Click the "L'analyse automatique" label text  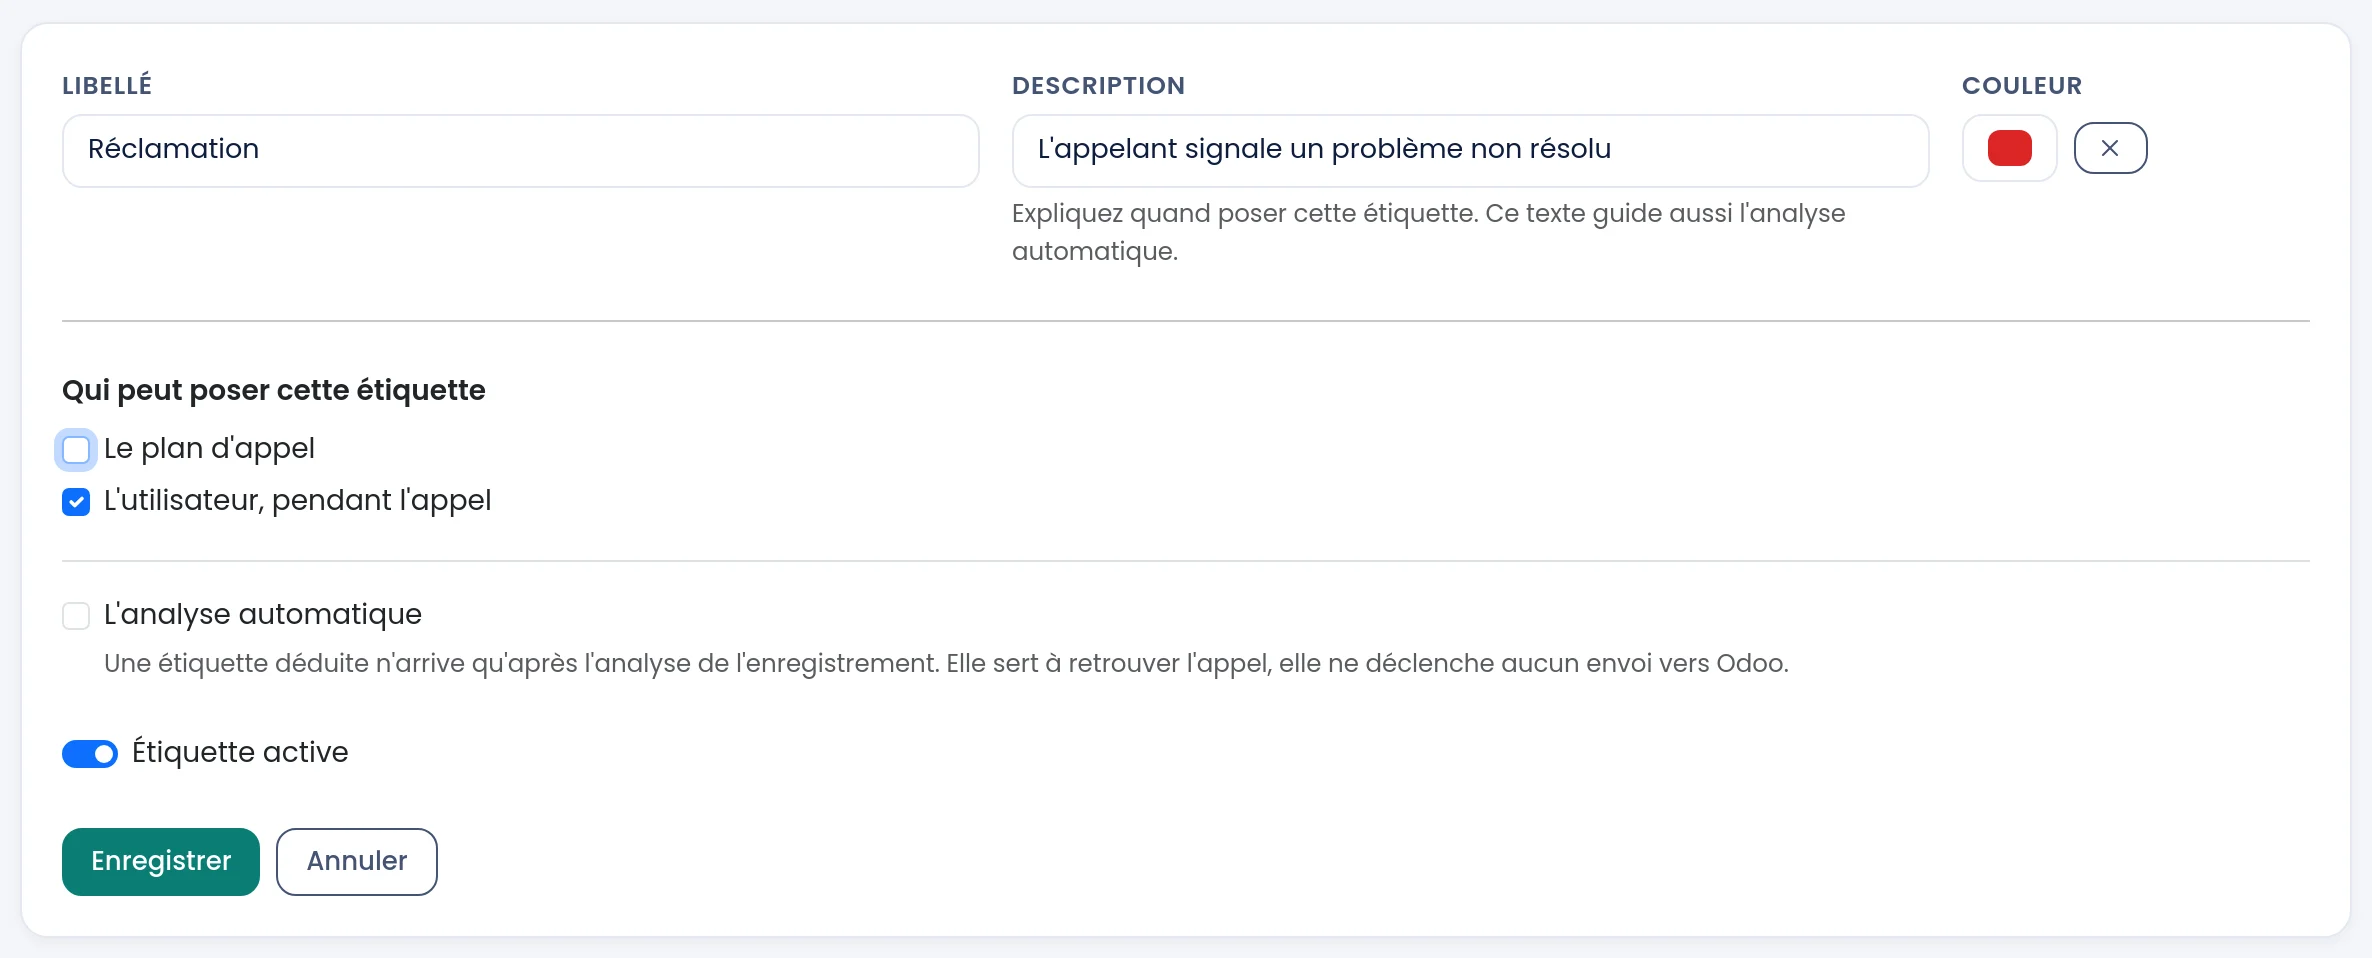263,614
